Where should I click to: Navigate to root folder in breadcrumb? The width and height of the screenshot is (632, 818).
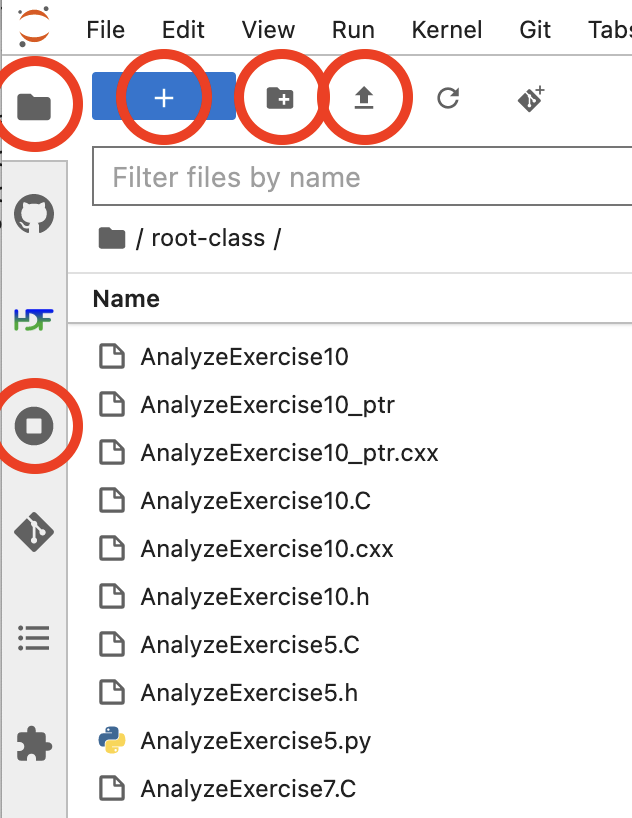point(112,238)
